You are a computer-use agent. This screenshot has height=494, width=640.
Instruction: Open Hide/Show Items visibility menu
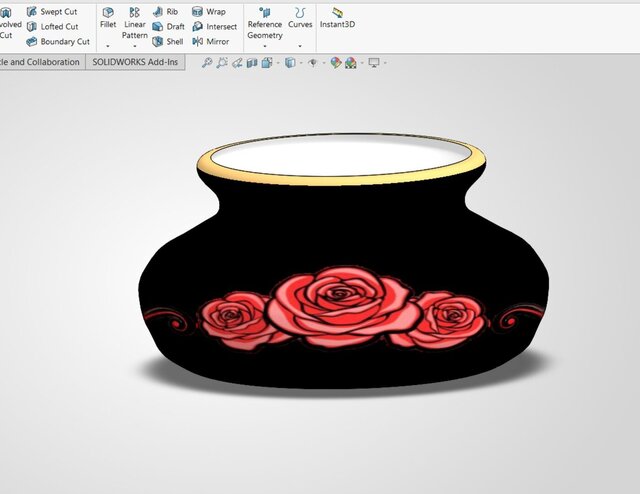point(313,62)
